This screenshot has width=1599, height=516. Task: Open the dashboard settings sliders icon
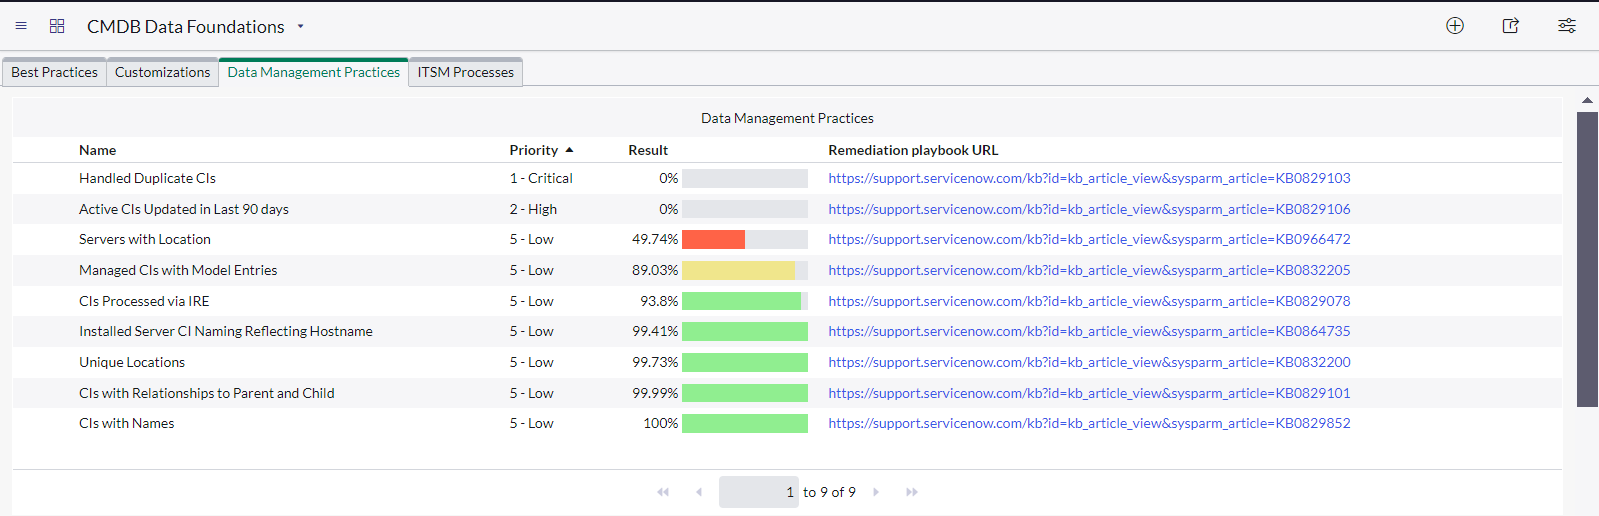1567,26
